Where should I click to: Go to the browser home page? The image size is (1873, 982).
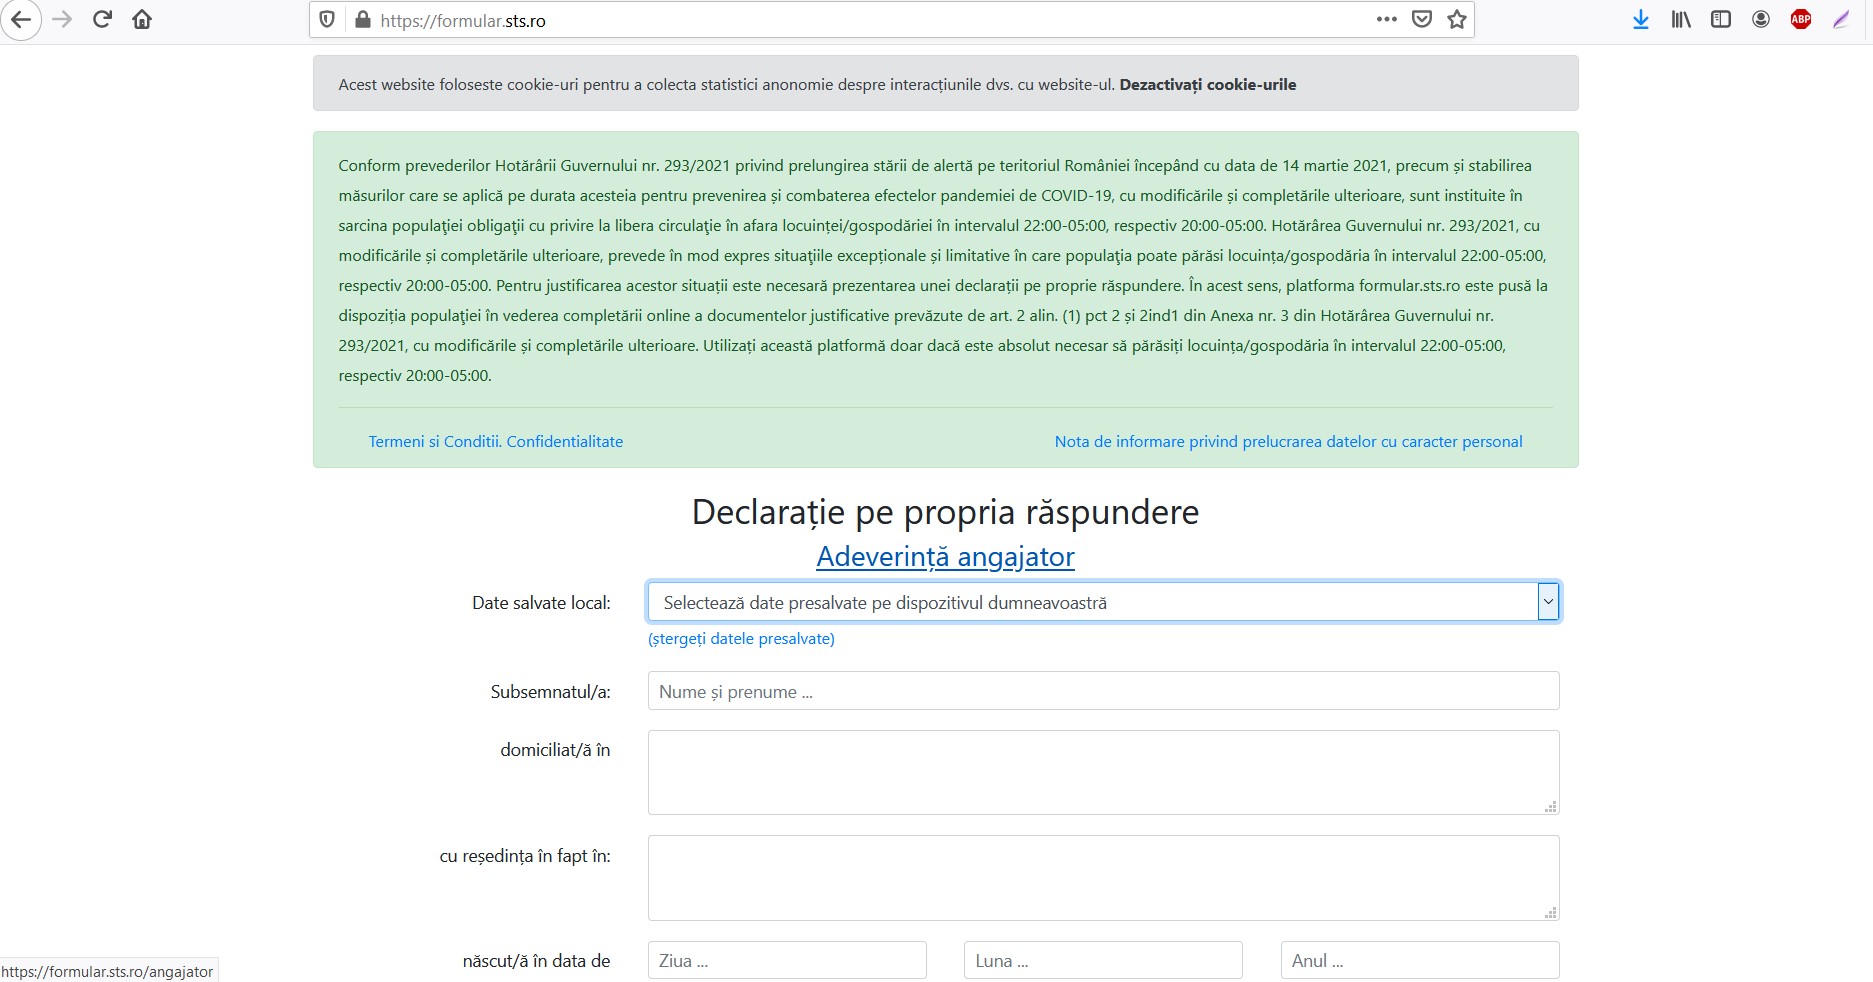(x=142, y=20)
